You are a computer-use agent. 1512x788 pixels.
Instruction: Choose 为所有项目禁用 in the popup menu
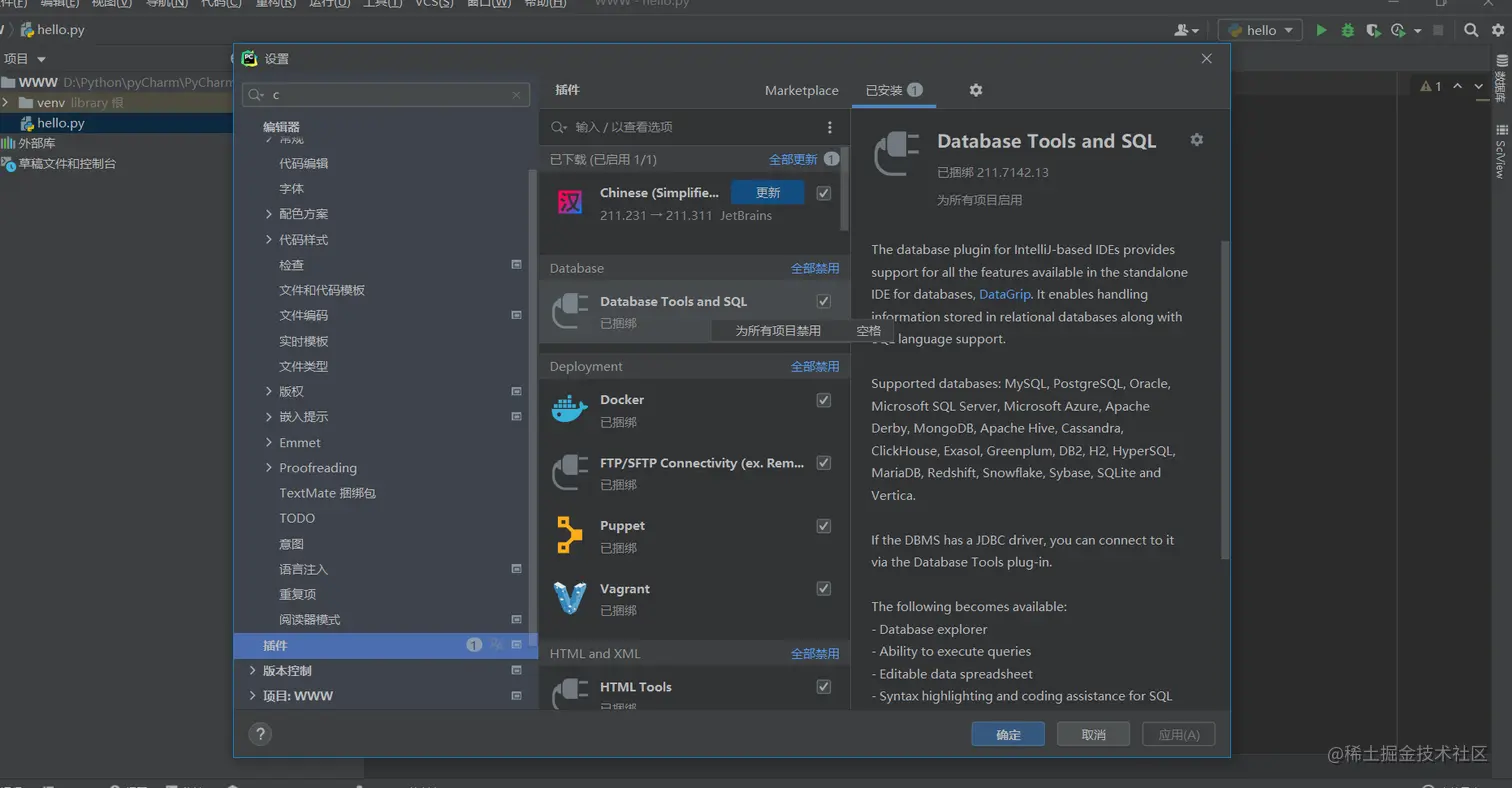[778, 330]
